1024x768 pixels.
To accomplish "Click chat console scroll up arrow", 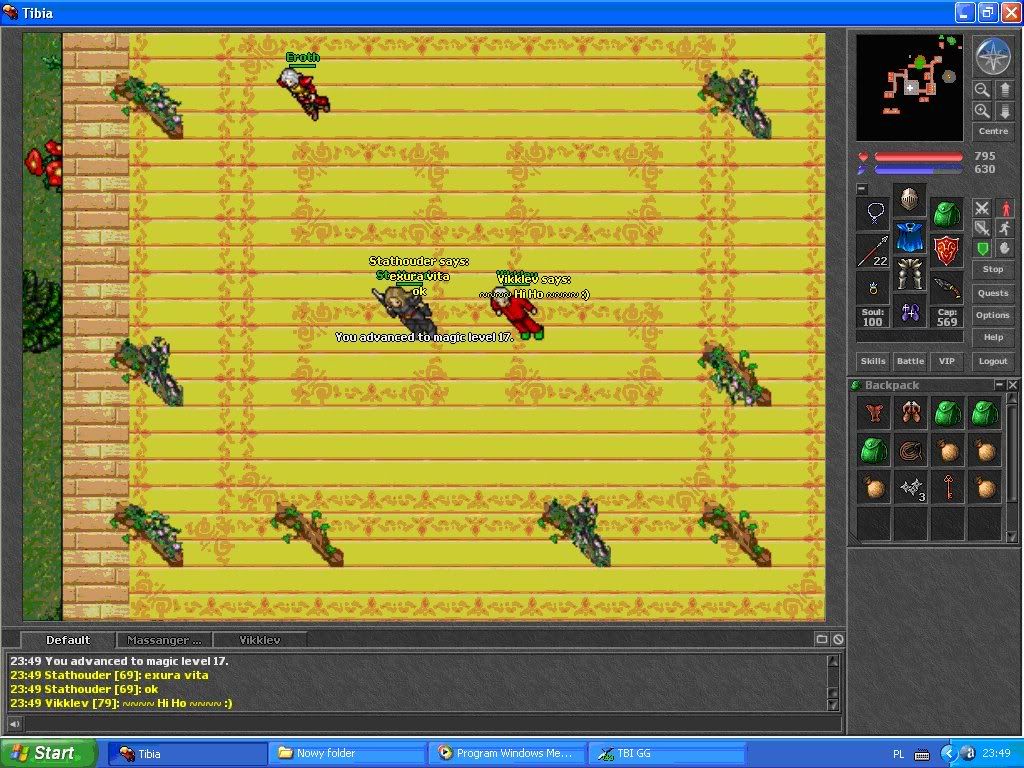I will (x=833, y=661).
